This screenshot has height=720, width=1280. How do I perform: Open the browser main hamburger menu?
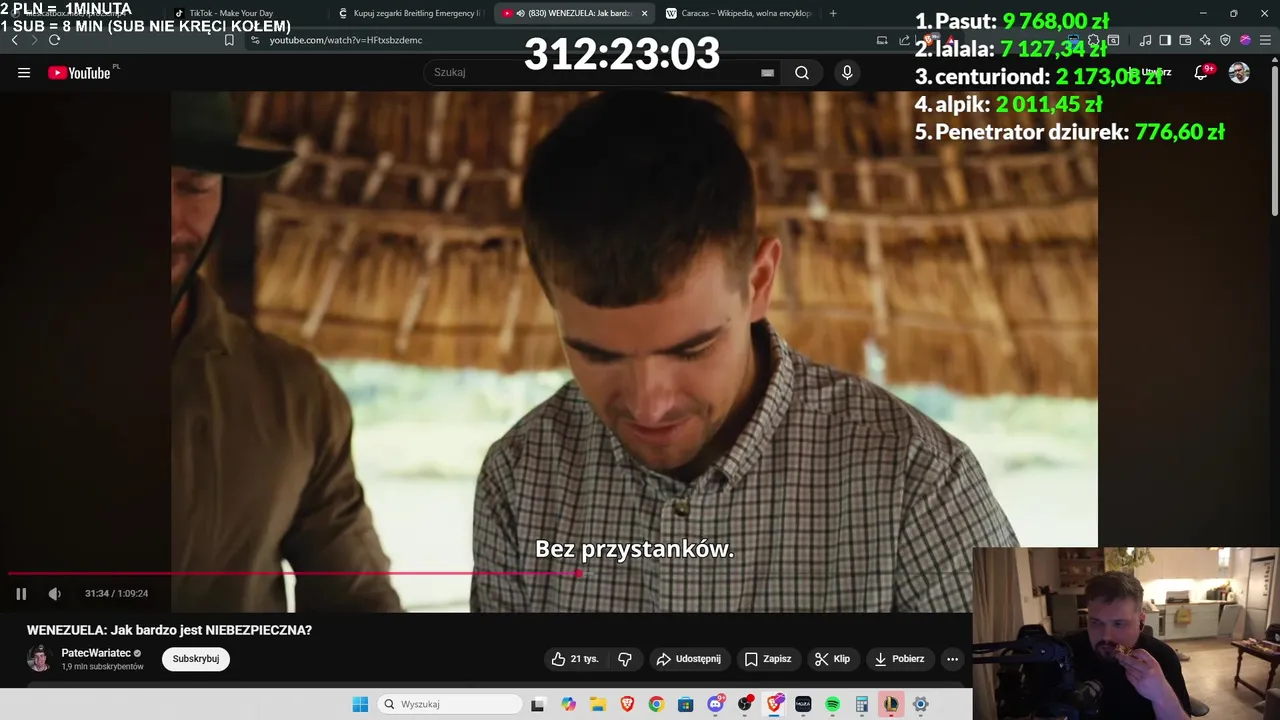[1264, 40]
